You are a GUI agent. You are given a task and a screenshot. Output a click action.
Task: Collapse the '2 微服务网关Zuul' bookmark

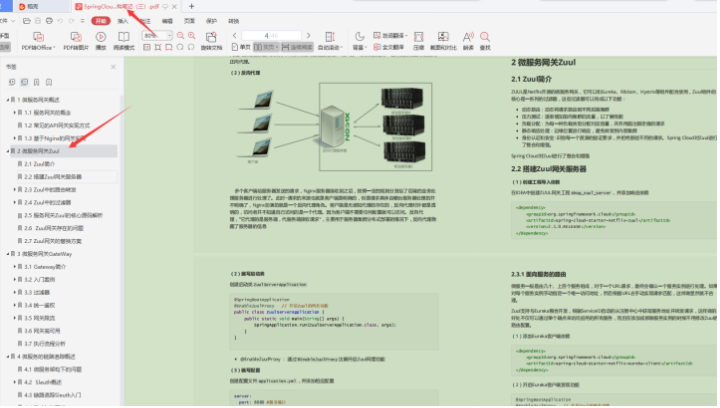pyautogui.click(x=7, y=151)
